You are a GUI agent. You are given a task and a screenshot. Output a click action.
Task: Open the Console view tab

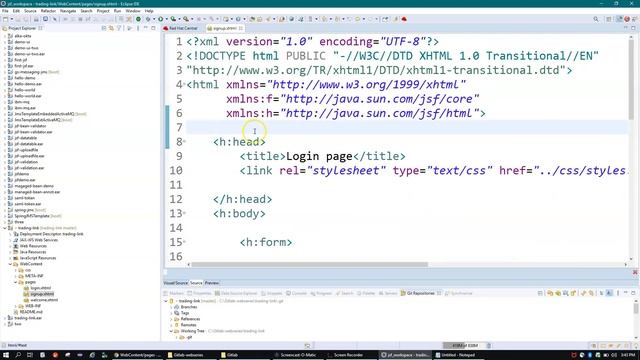tap(296, 293)
